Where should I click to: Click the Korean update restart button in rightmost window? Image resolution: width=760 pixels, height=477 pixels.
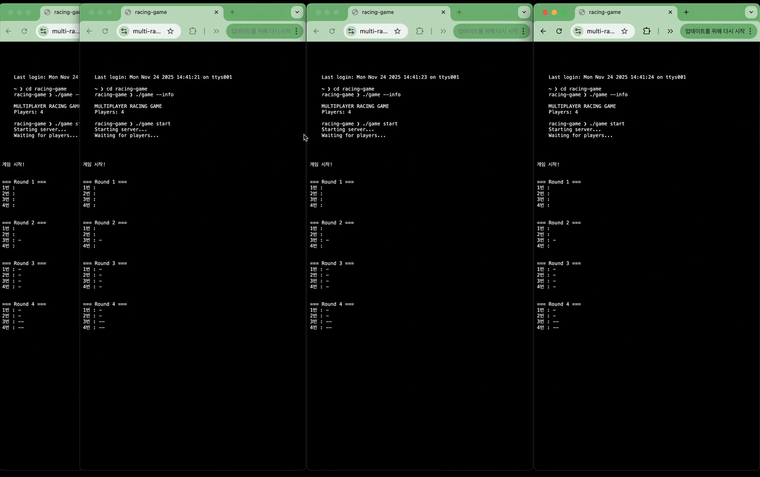(714, 31)
